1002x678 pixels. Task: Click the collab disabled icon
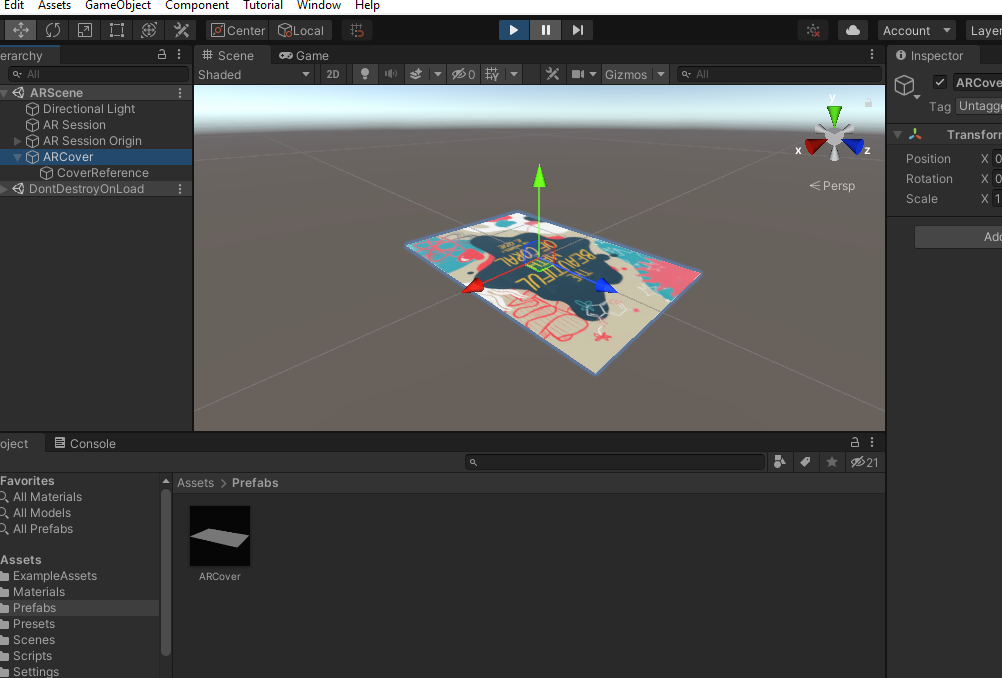[813, 30]
